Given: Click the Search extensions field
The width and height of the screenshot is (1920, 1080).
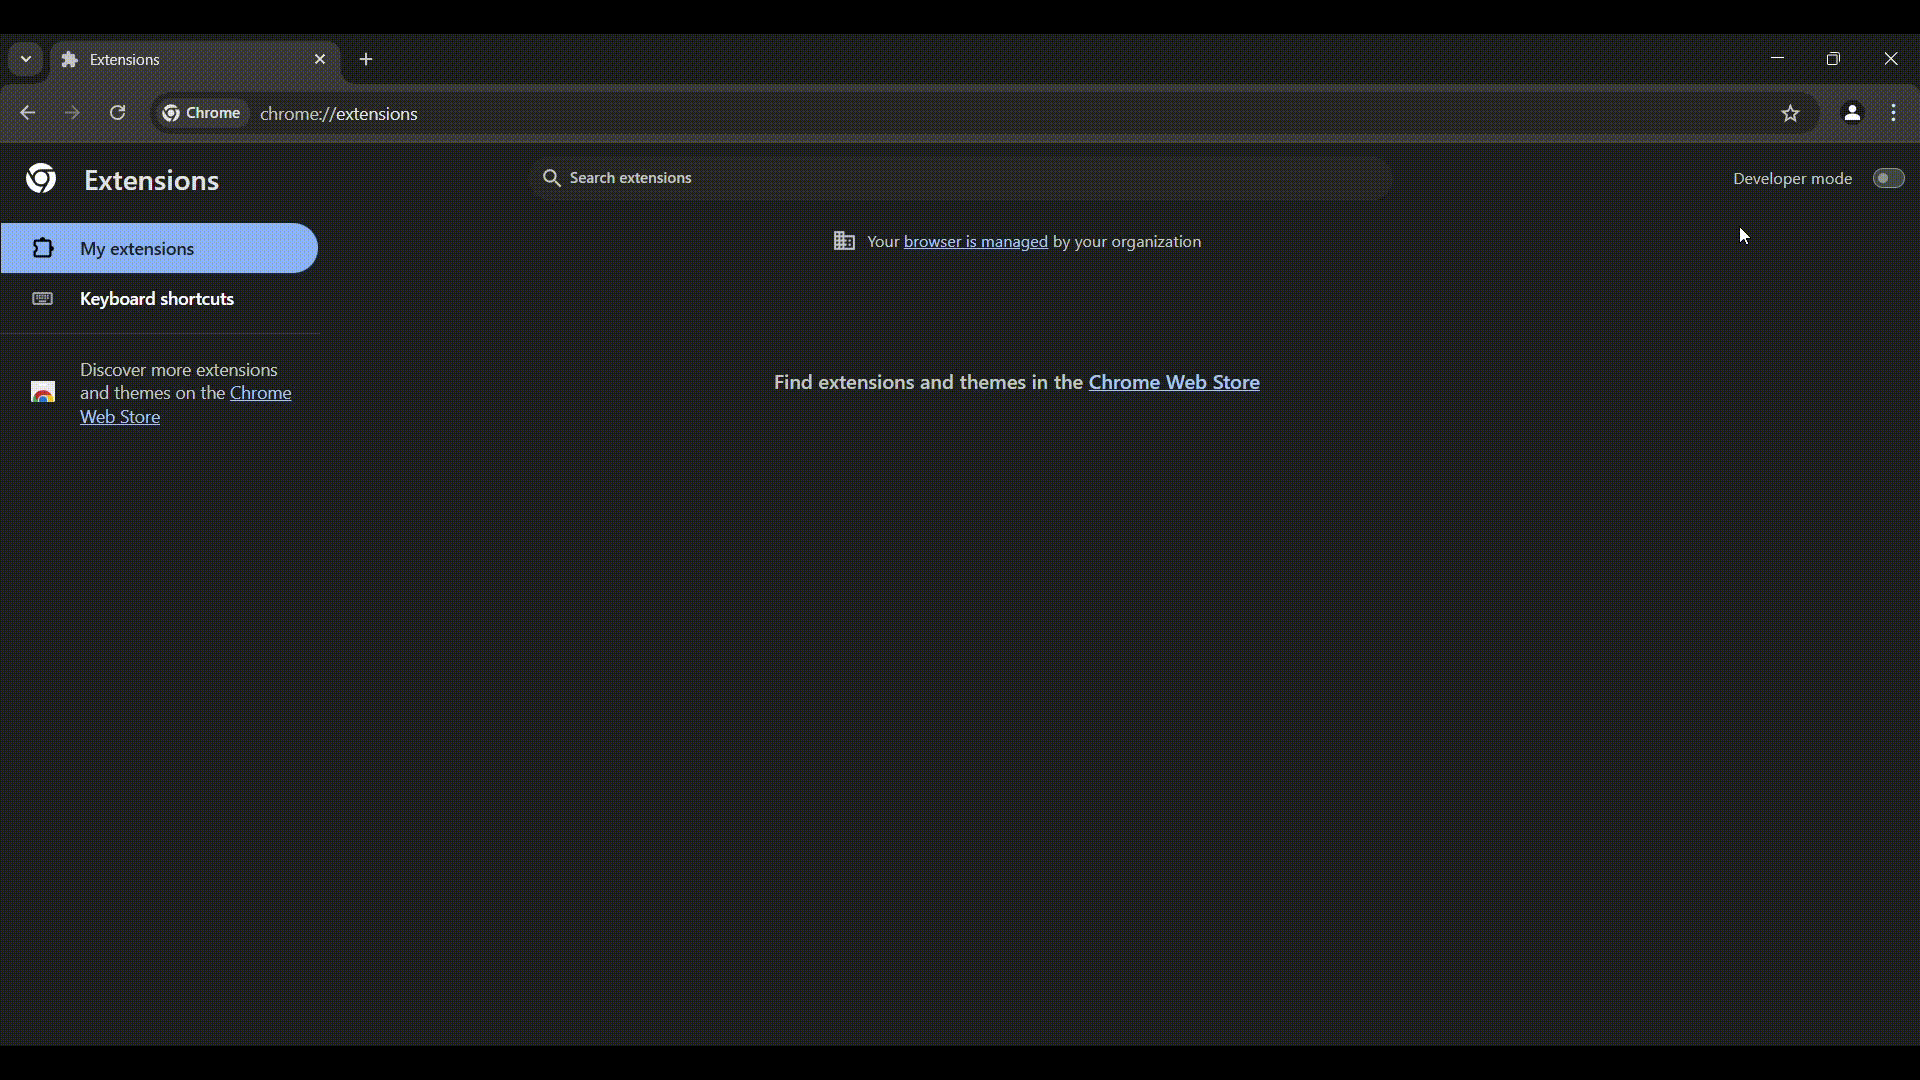Looking at the screenshot, I should click(960, 178).
